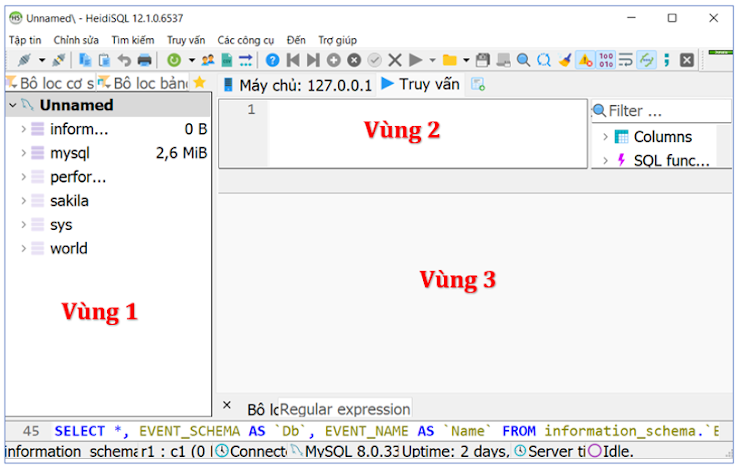Image resolution: width=740 pixels, height=468 pixels.
Task: Expand the SQL func... helper node
Action: 605,160
